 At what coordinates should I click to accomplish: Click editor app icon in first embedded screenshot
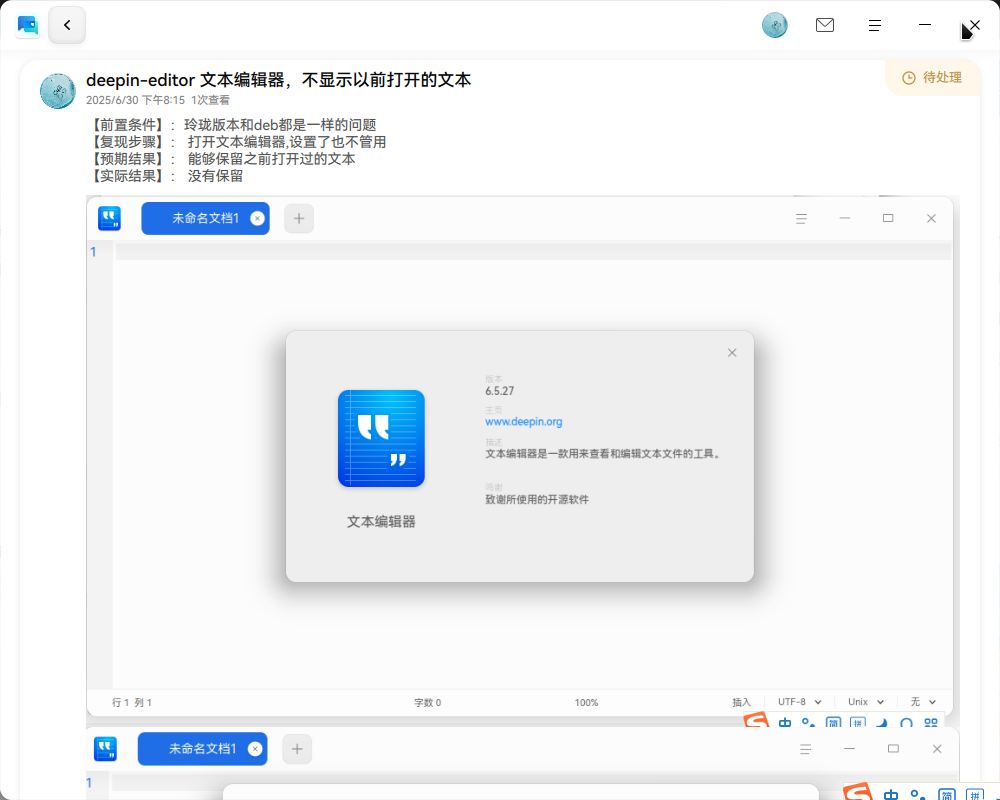click(110, 219)
